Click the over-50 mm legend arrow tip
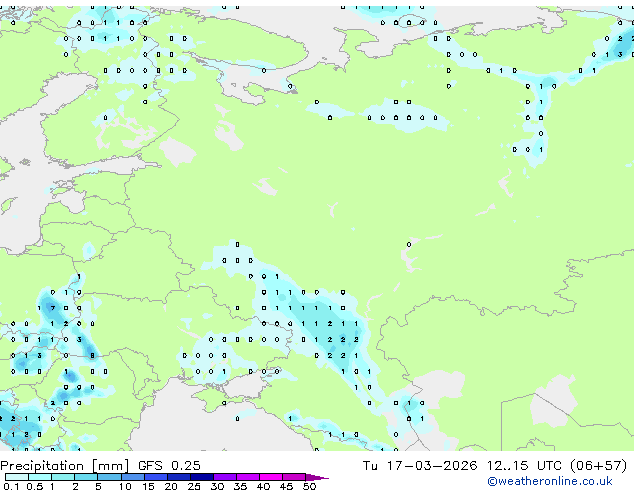The height and width of the screenshot is (490, 634). [317, 477]
